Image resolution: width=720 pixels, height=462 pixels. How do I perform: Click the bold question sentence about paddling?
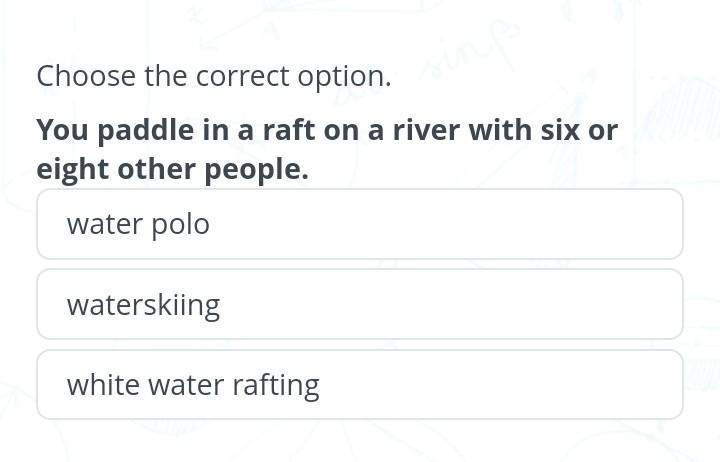[x=327, y=149]
